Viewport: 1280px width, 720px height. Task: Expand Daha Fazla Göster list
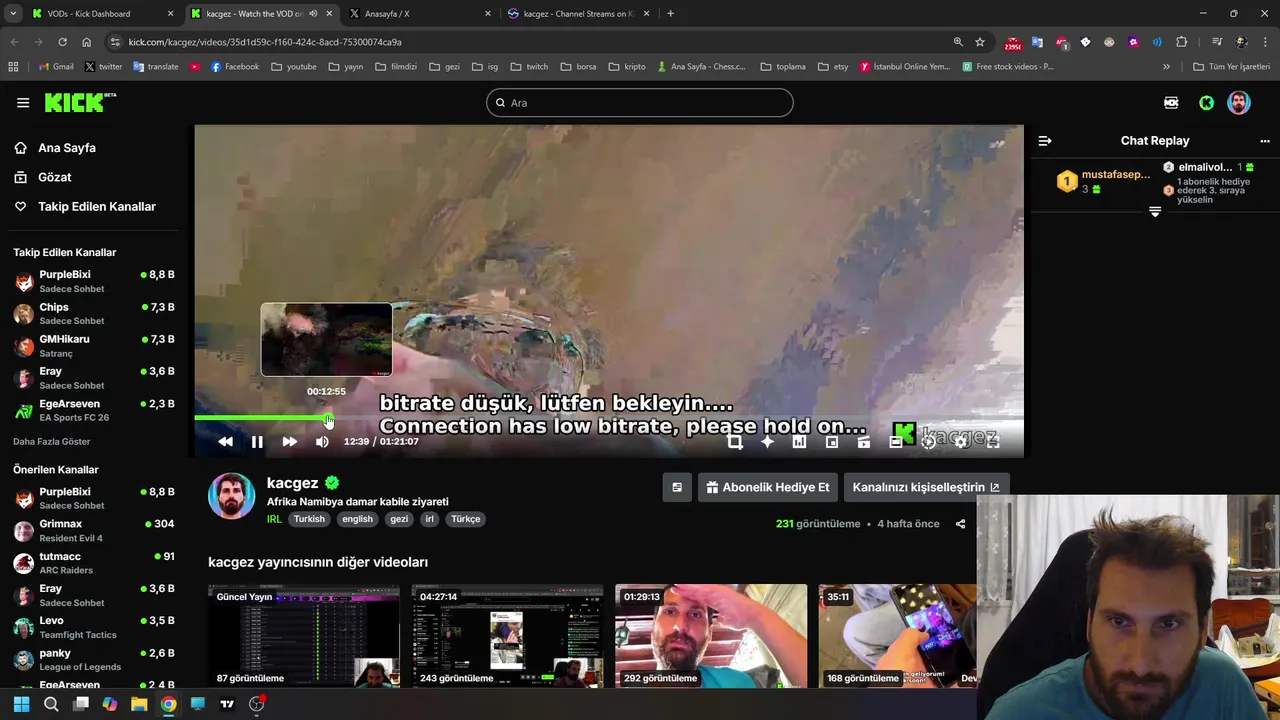point(52,441)
